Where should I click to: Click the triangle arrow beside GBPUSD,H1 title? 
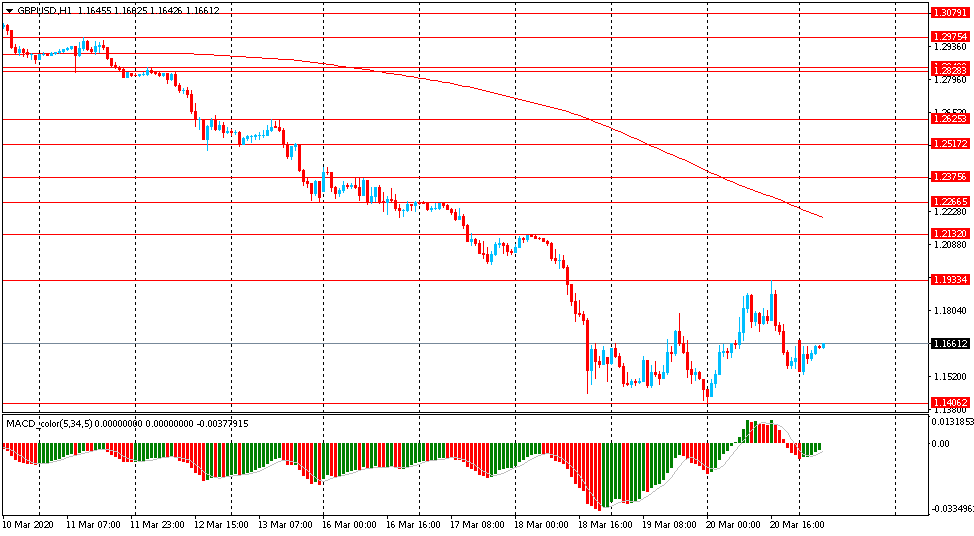[x=9, y=9]
